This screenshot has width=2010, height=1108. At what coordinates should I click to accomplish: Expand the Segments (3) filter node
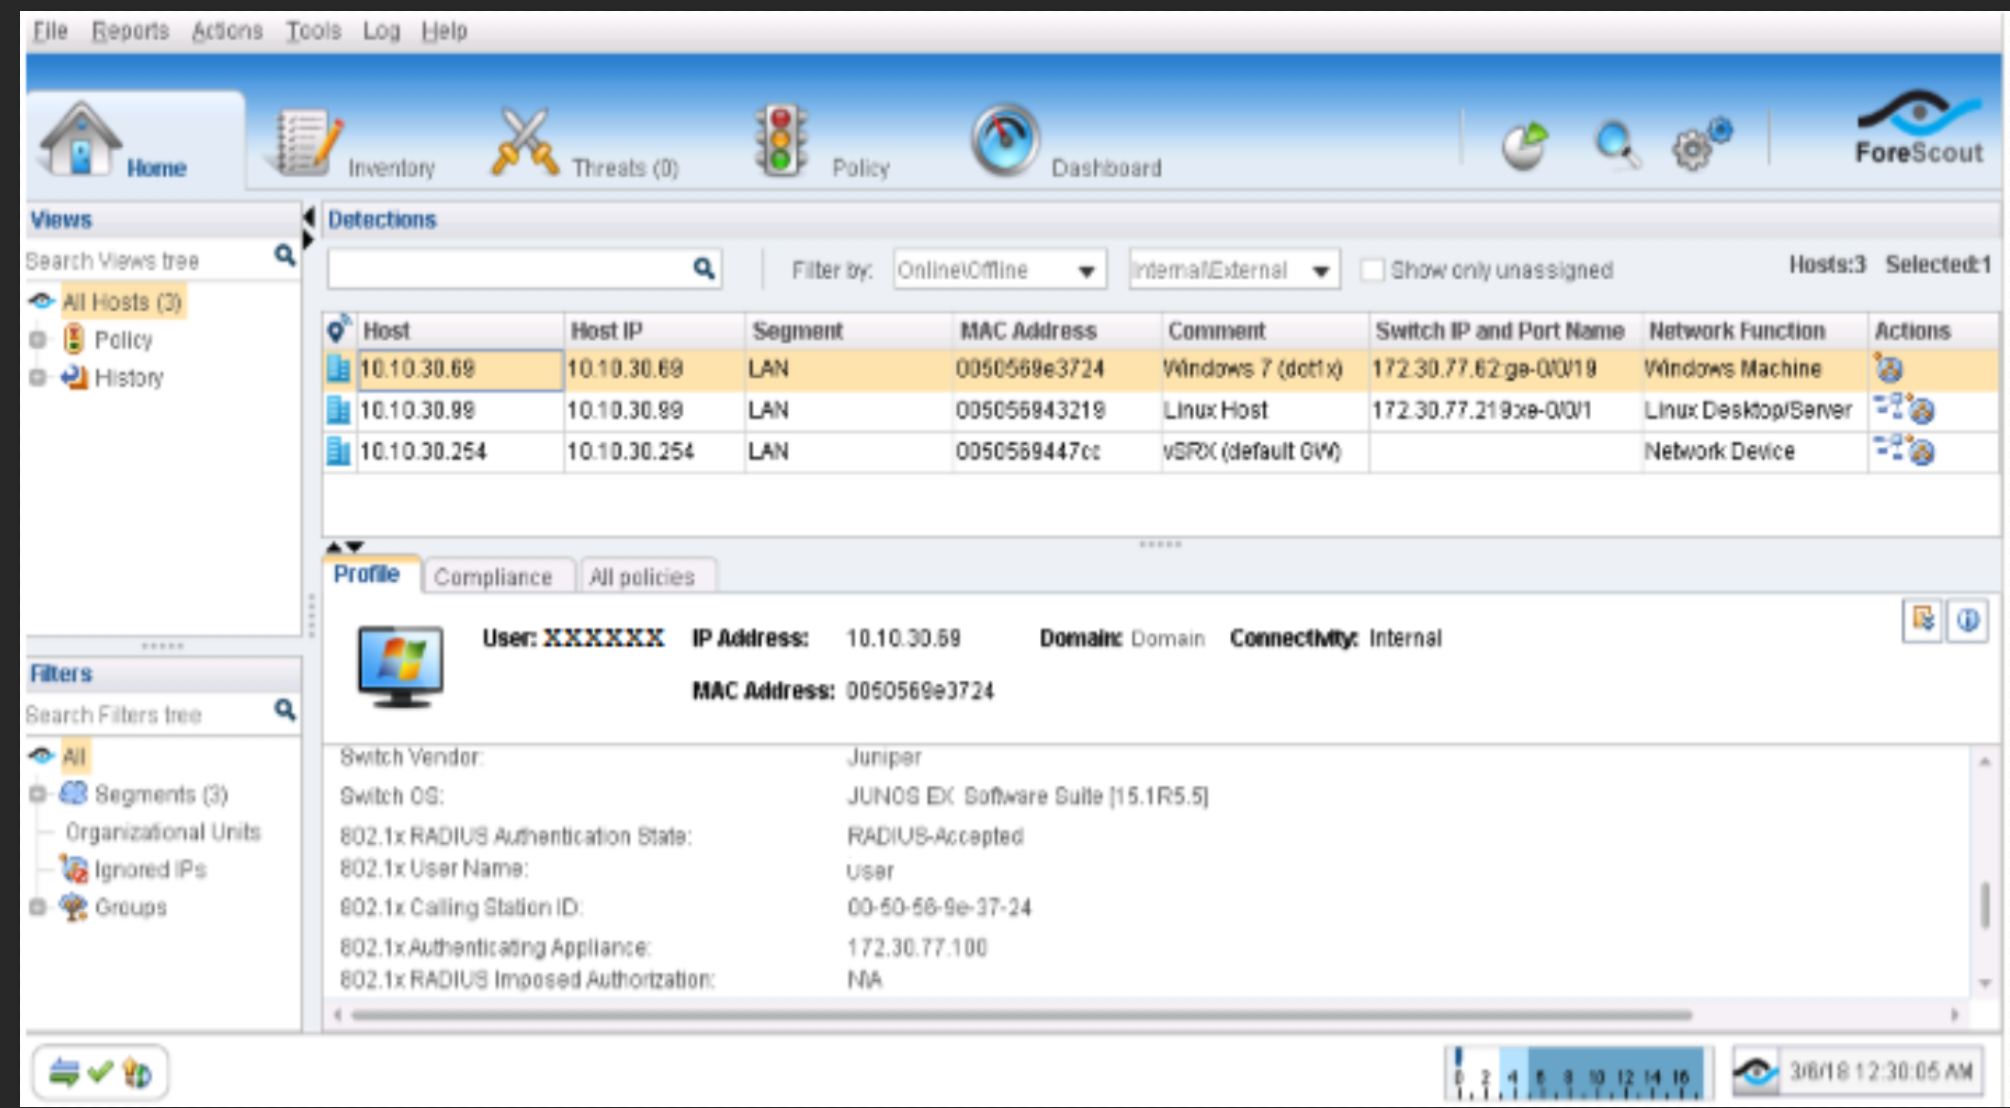pos(38,794)
